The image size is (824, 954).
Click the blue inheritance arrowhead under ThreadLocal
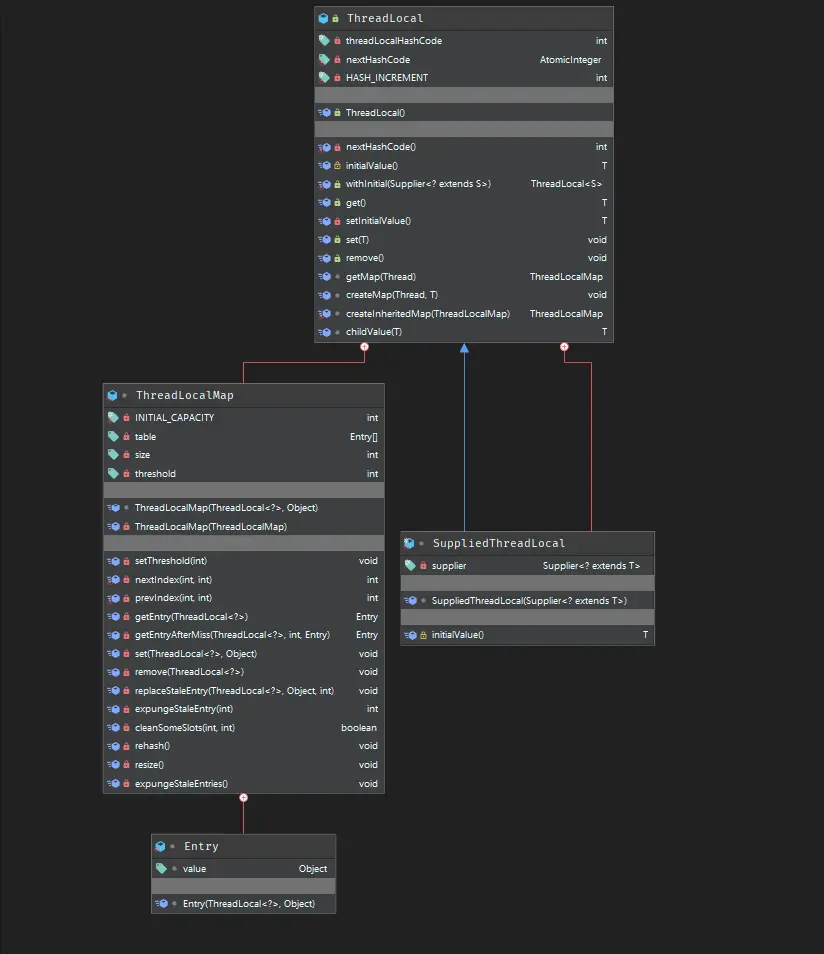tap(464, 348)
